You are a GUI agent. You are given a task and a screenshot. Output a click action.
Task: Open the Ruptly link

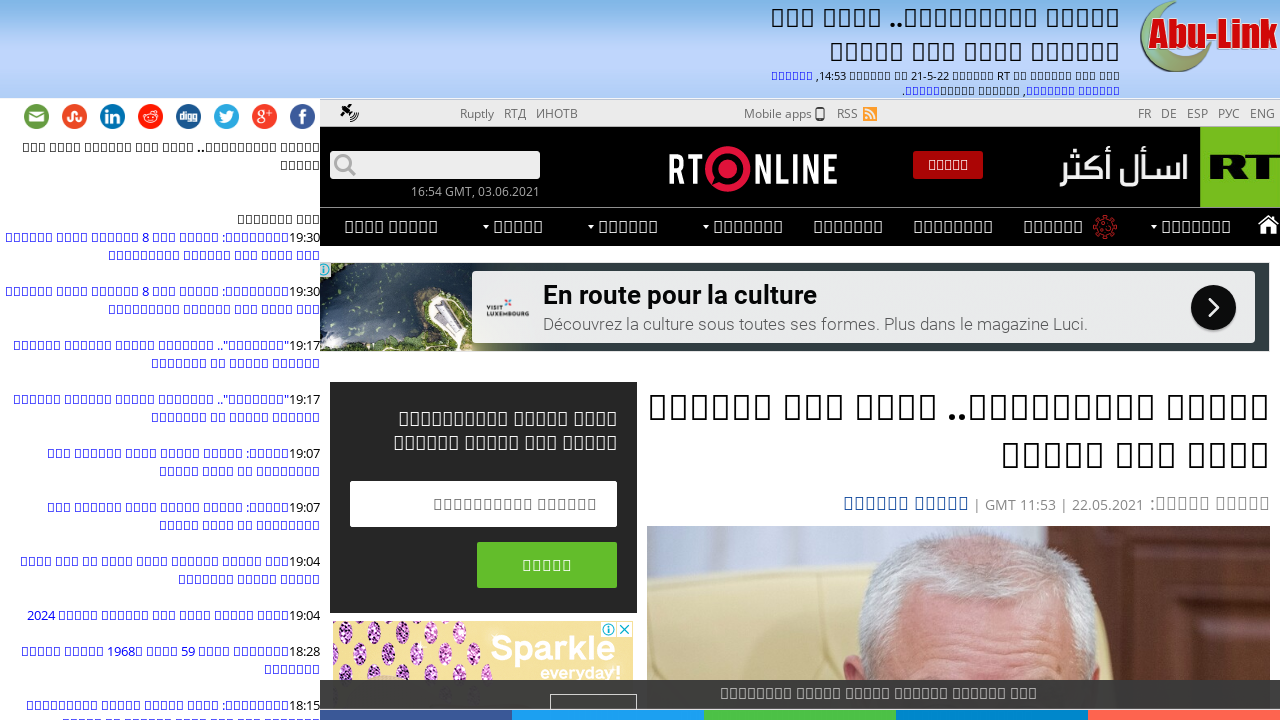[x=477, y=114]
